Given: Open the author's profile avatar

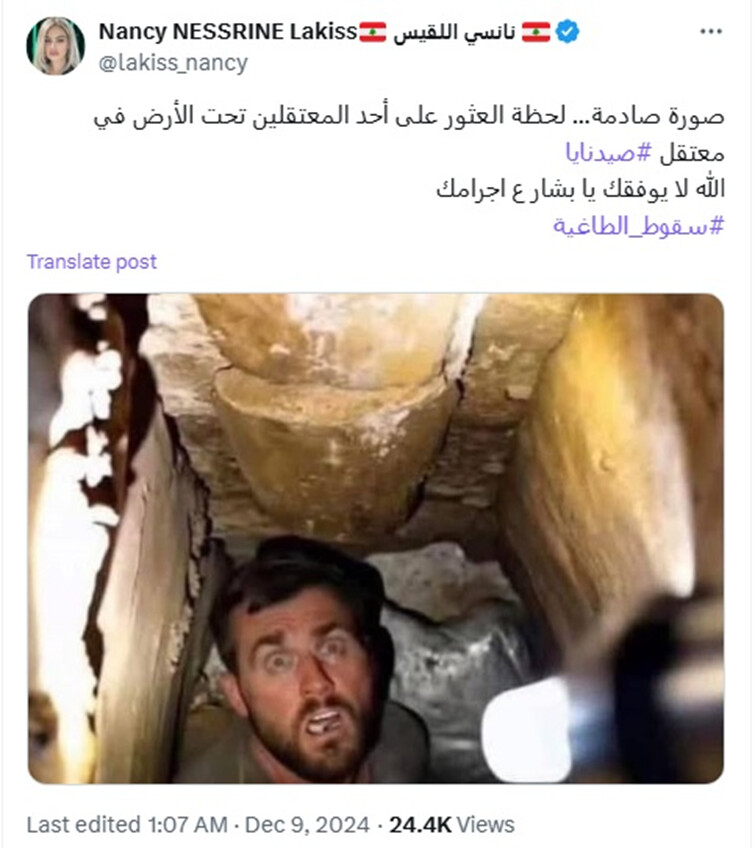Looking at the screenshot, I should coord(56,45).
